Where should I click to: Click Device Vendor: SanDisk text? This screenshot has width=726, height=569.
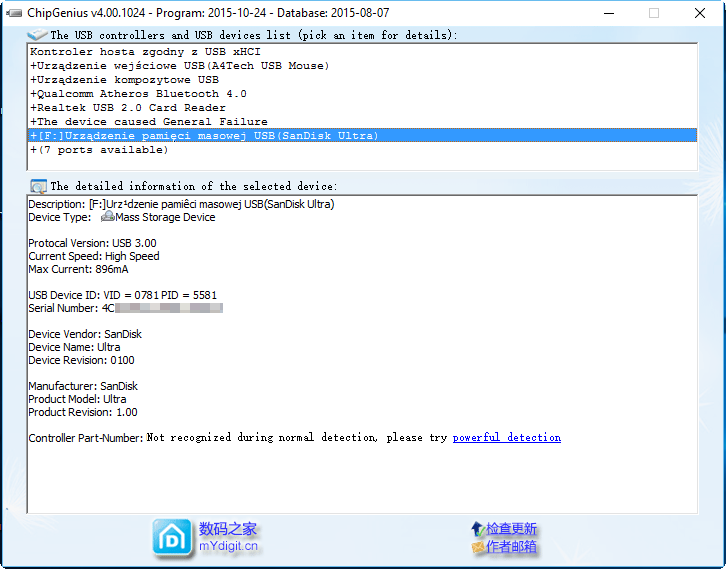pos(85,334)
